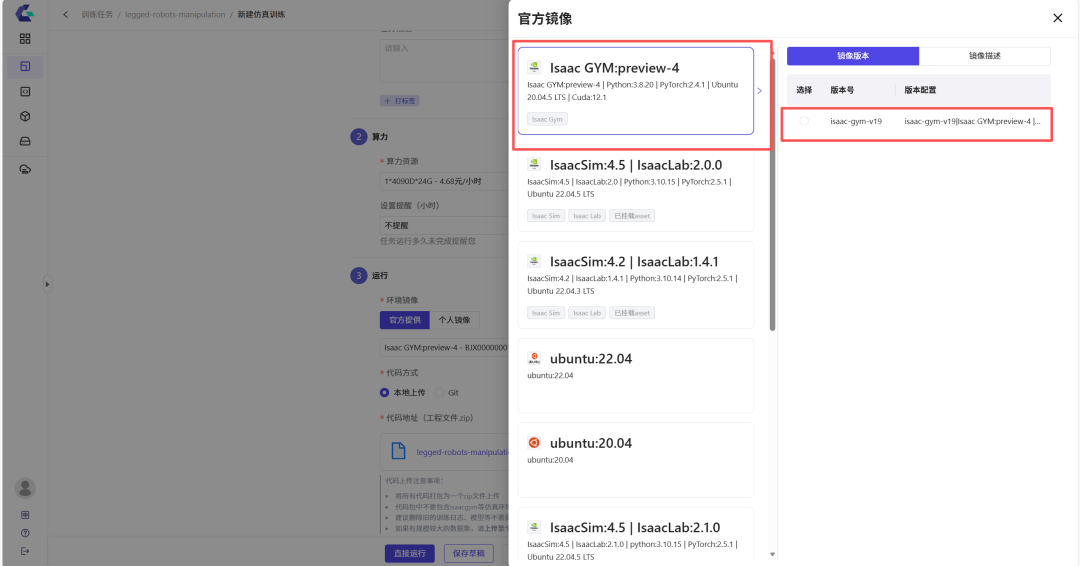Open the storage drive sidebar icon
Screen dimensions: 1080x566
25,141
